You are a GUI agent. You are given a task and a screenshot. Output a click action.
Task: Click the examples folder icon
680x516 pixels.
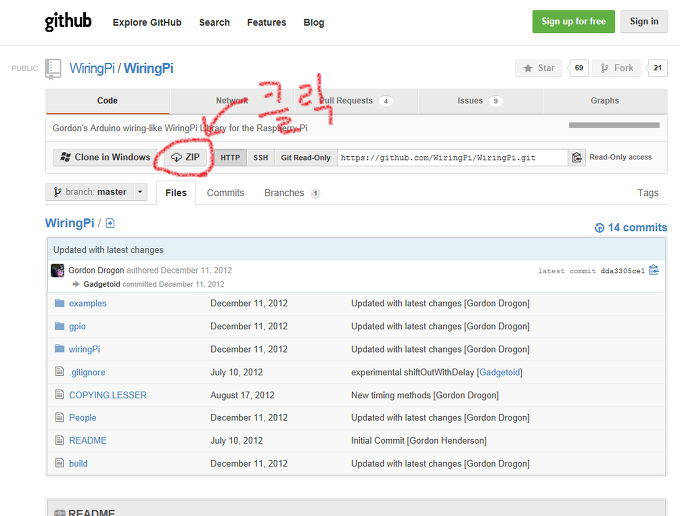click(60, 303)
